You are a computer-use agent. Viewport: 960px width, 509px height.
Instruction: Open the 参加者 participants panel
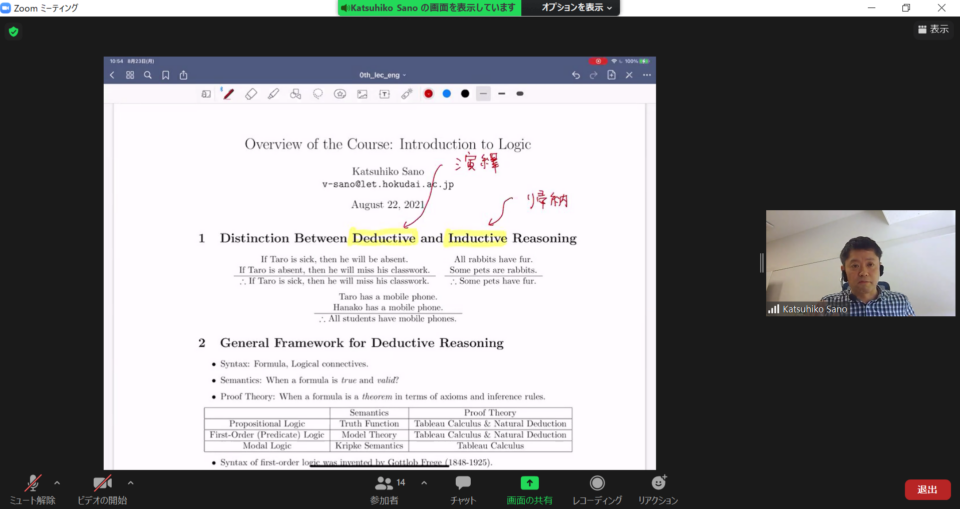pyautogui.click(x=384, y=489)
